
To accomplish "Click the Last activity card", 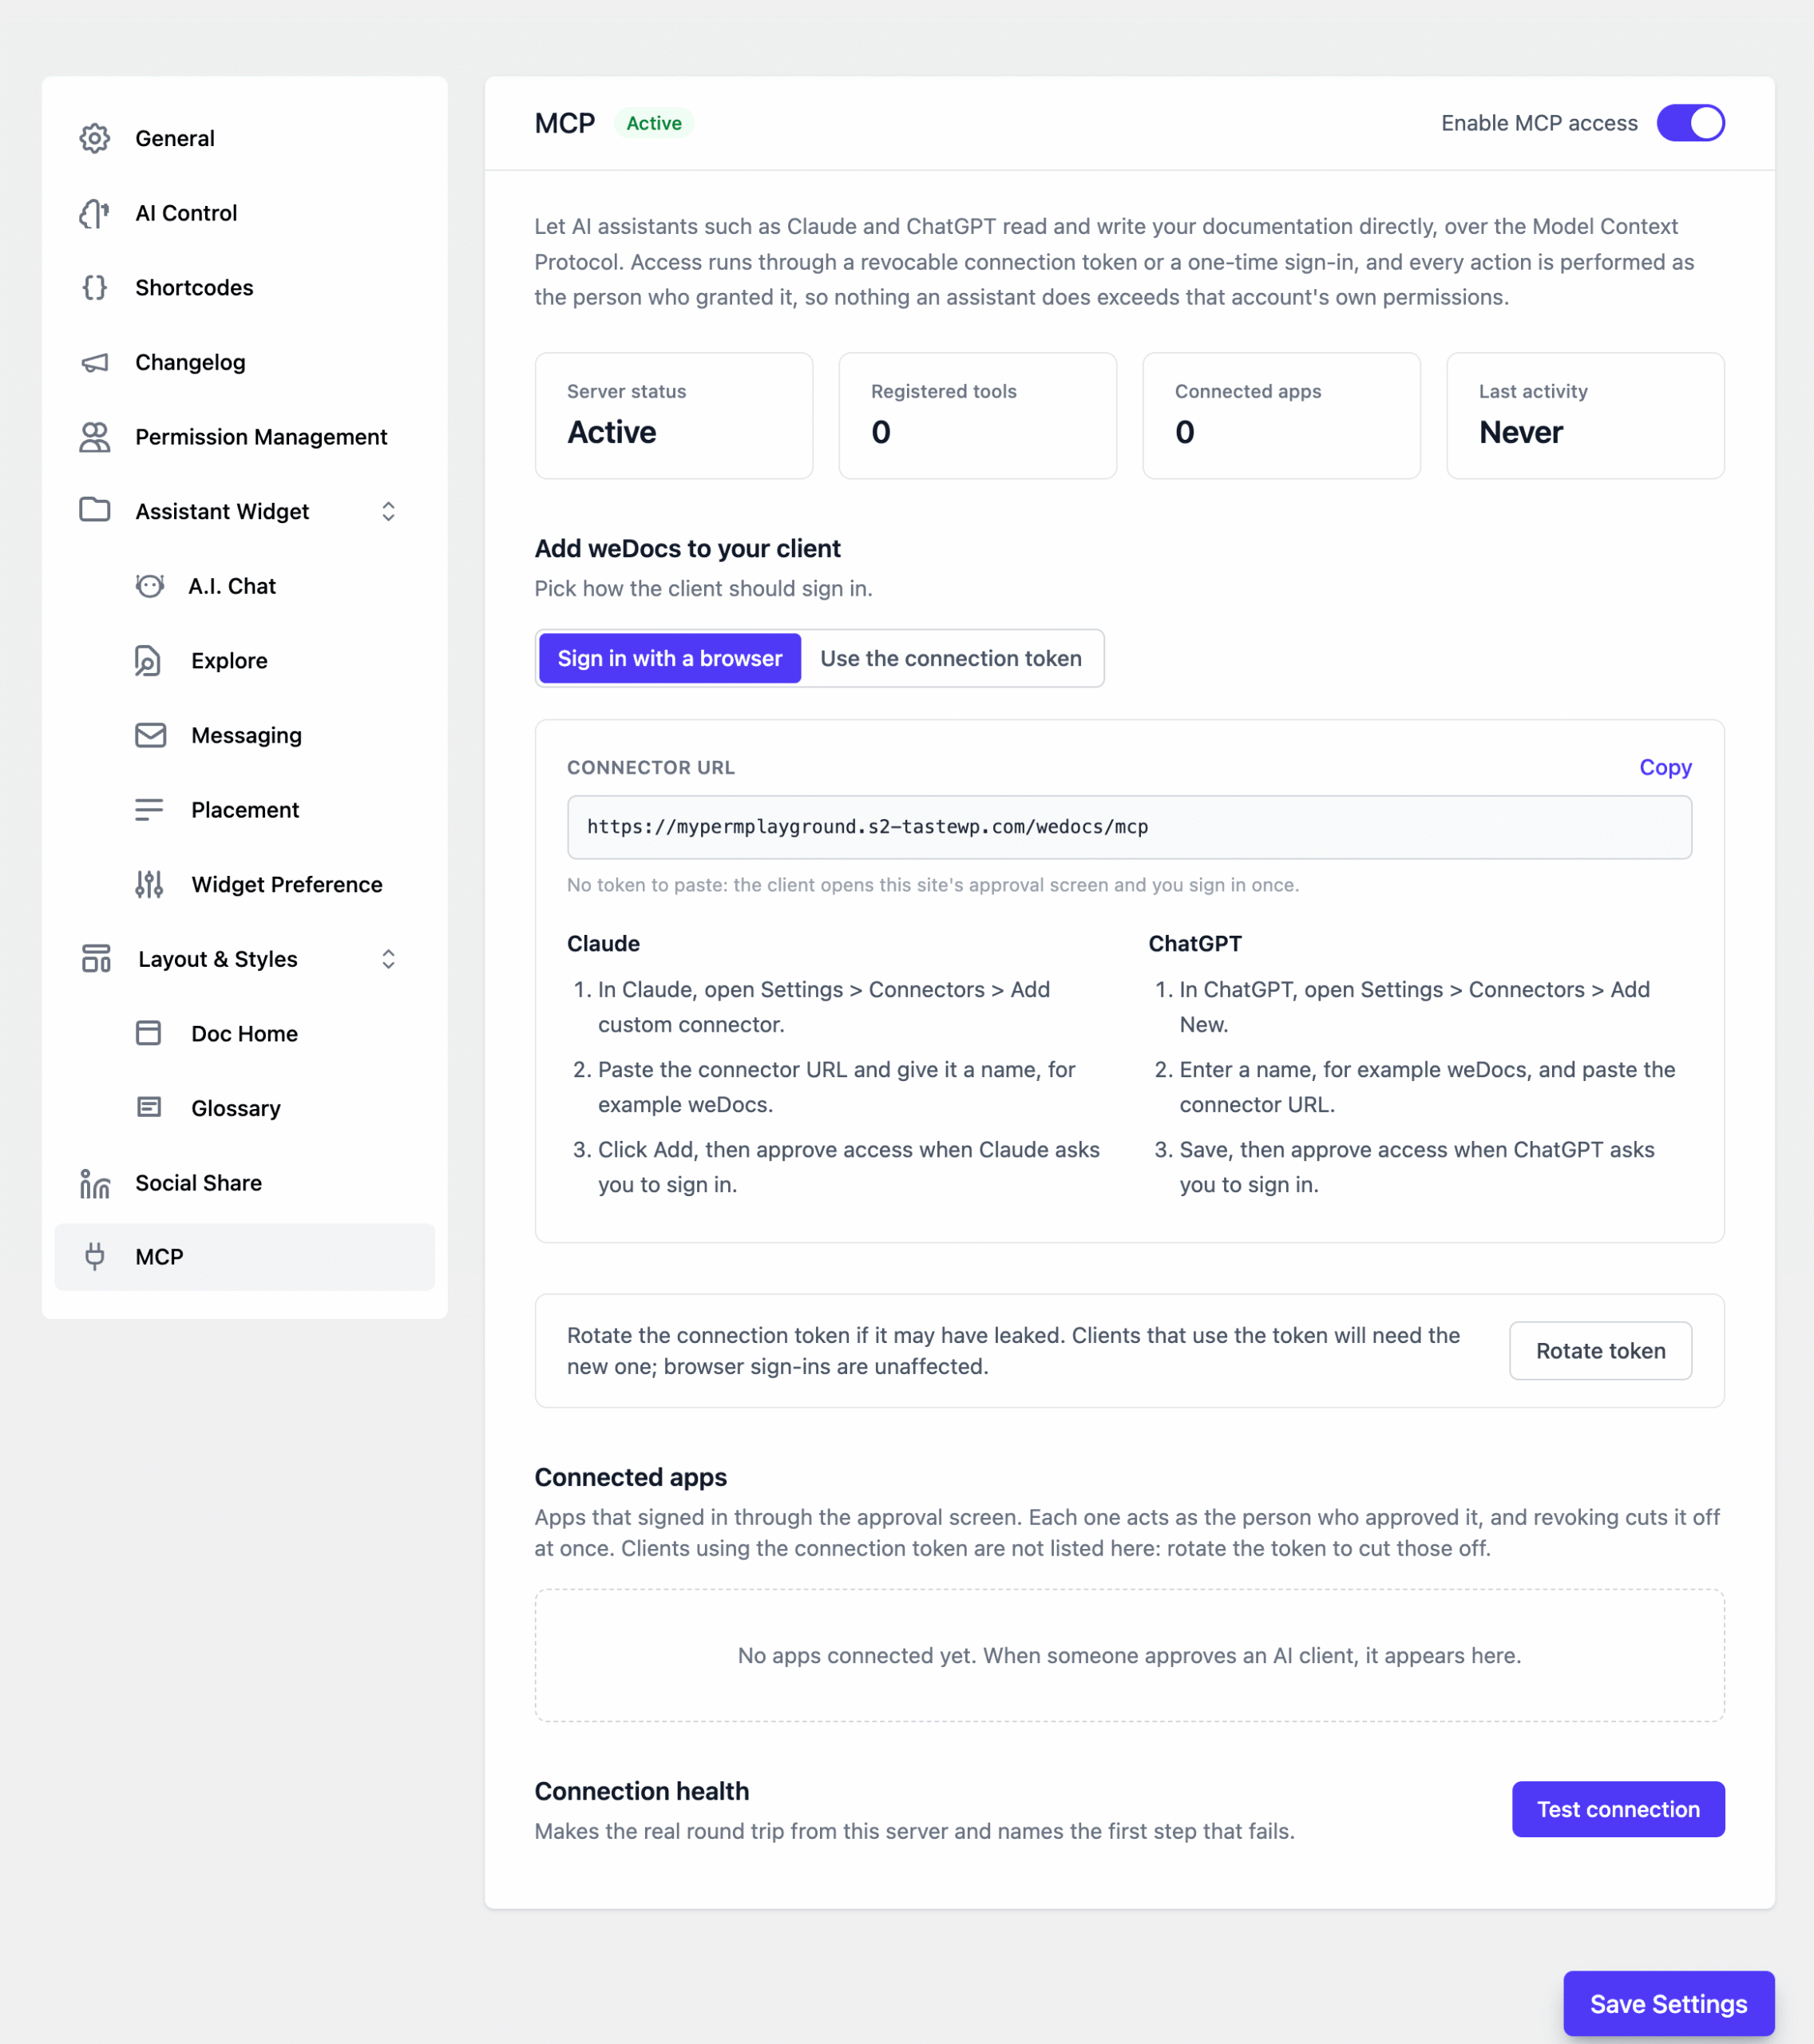I will pyautogui.click(x=1586, y=415).
